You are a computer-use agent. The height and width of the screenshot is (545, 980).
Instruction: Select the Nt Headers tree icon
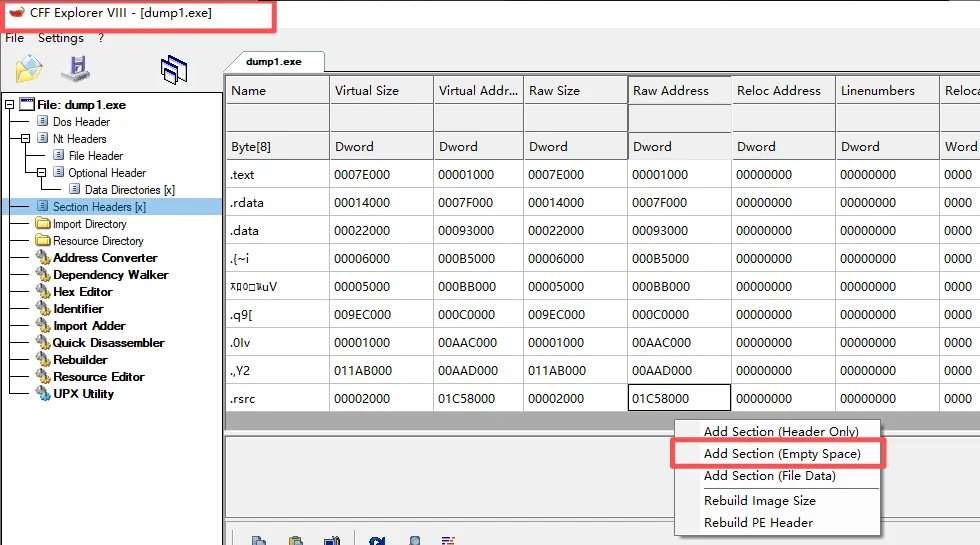point(42,138)
